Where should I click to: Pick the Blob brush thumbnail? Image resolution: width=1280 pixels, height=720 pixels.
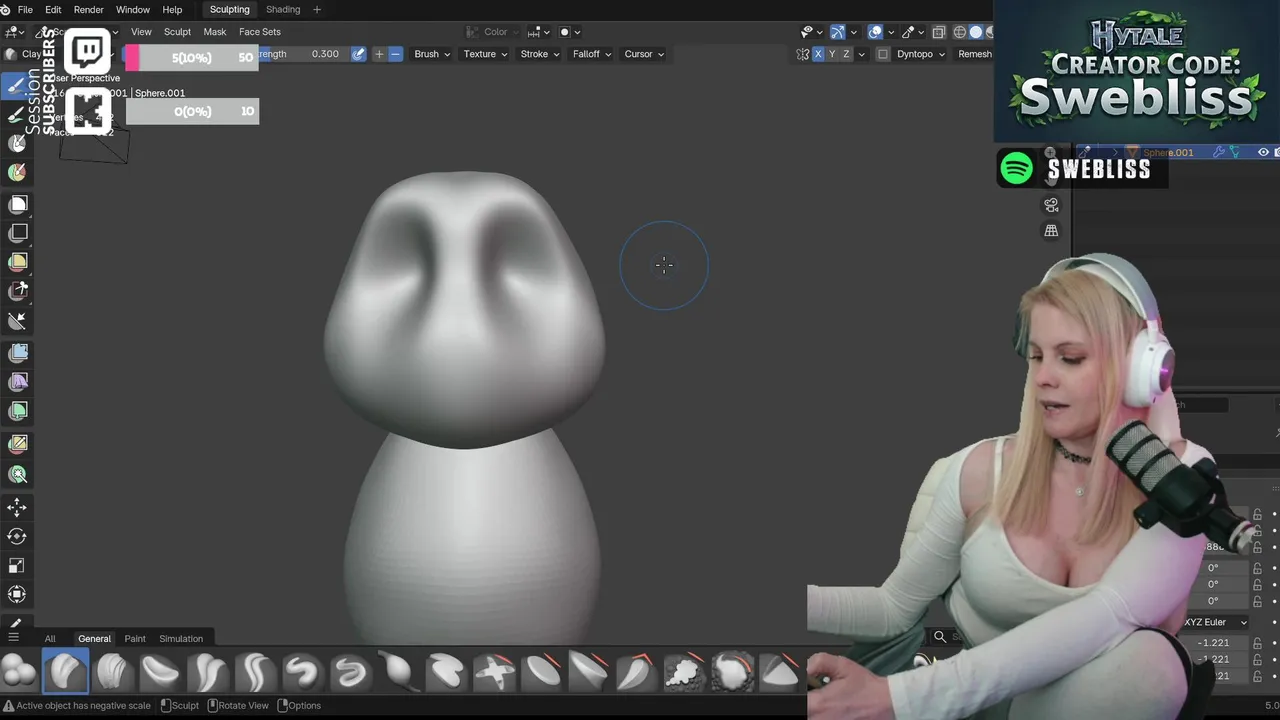click(19, 671)
